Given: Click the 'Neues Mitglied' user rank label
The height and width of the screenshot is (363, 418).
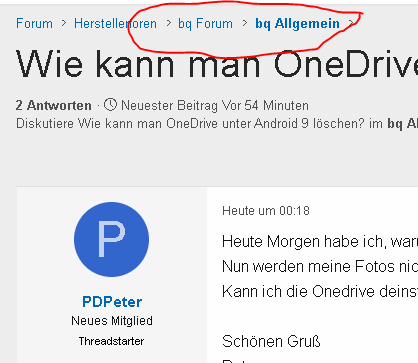Looking at the screenshot, I should [112, 321].
